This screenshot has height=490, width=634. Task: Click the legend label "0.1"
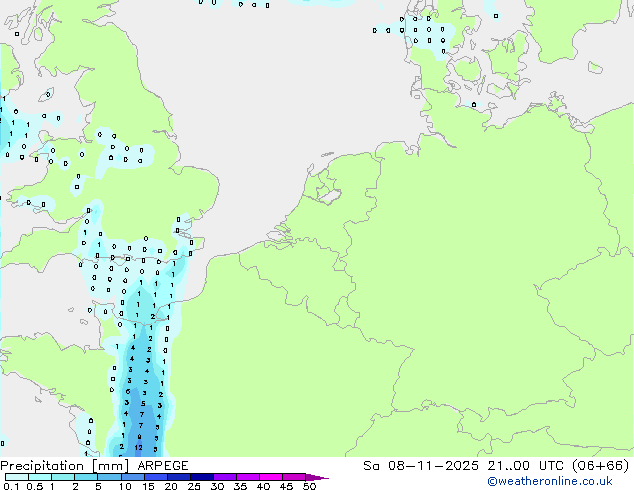11,486
